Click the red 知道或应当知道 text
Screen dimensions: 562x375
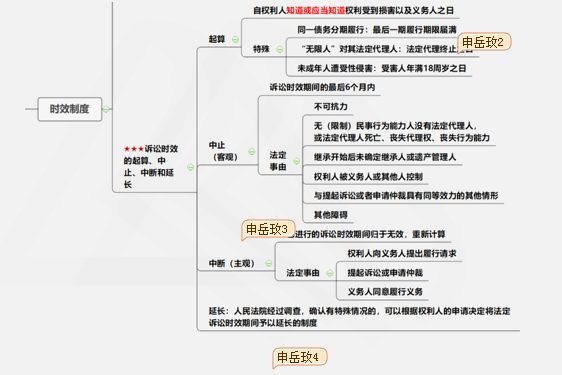(x=315, y=10)
